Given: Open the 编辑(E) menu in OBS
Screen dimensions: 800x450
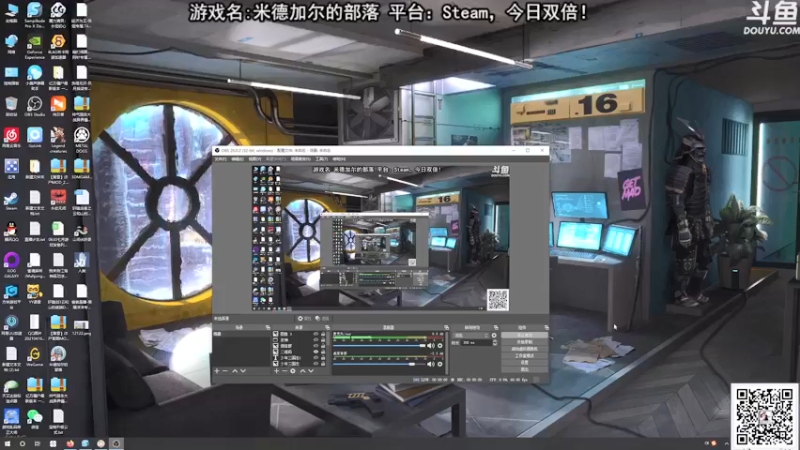Looking at the screenshot, I should click(x=238, y=159).
